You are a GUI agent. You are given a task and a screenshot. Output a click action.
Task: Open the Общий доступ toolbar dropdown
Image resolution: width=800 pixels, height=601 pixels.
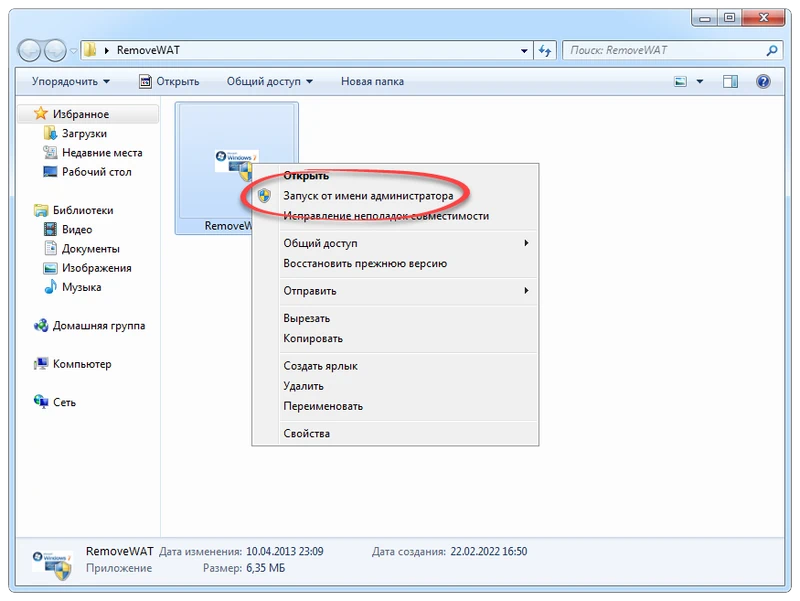tap(269, 82)
